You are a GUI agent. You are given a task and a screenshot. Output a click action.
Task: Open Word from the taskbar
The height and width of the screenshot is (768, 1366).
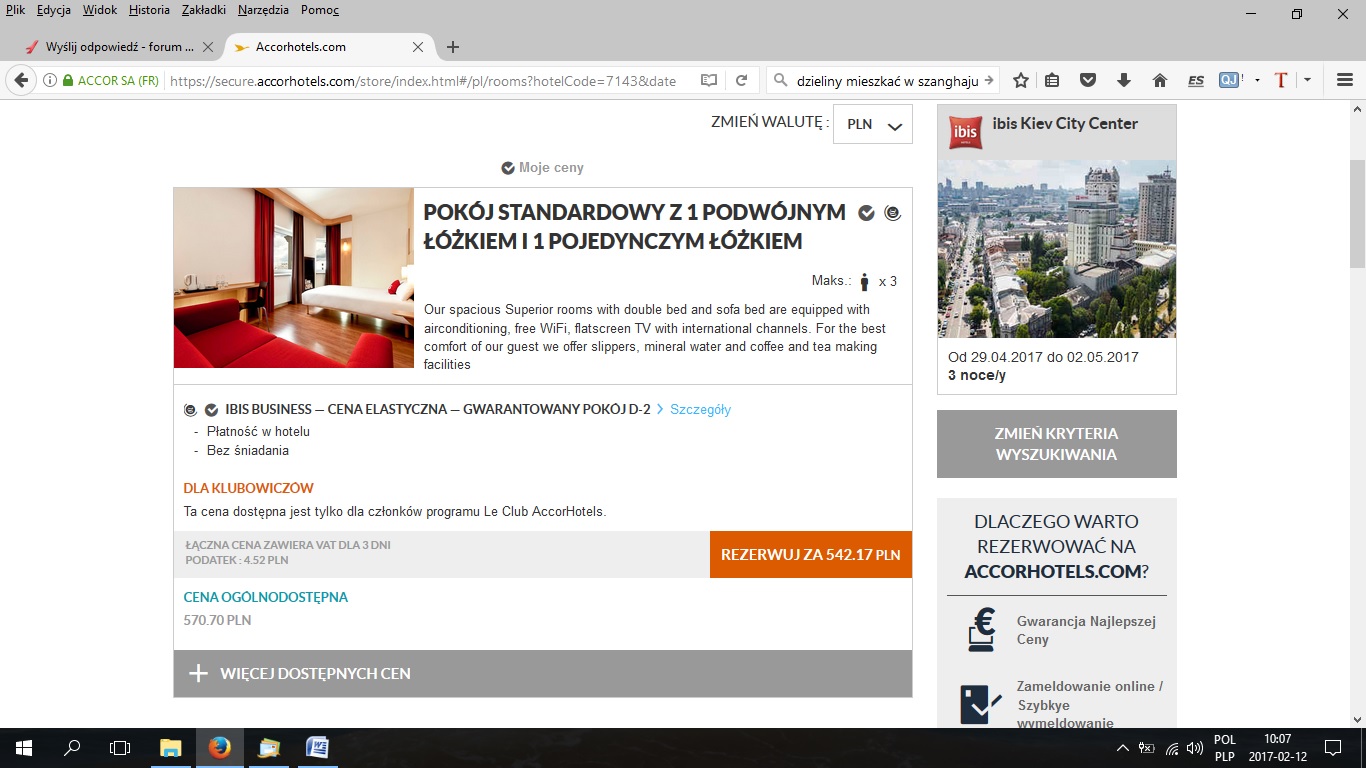[x=317, y=748]
